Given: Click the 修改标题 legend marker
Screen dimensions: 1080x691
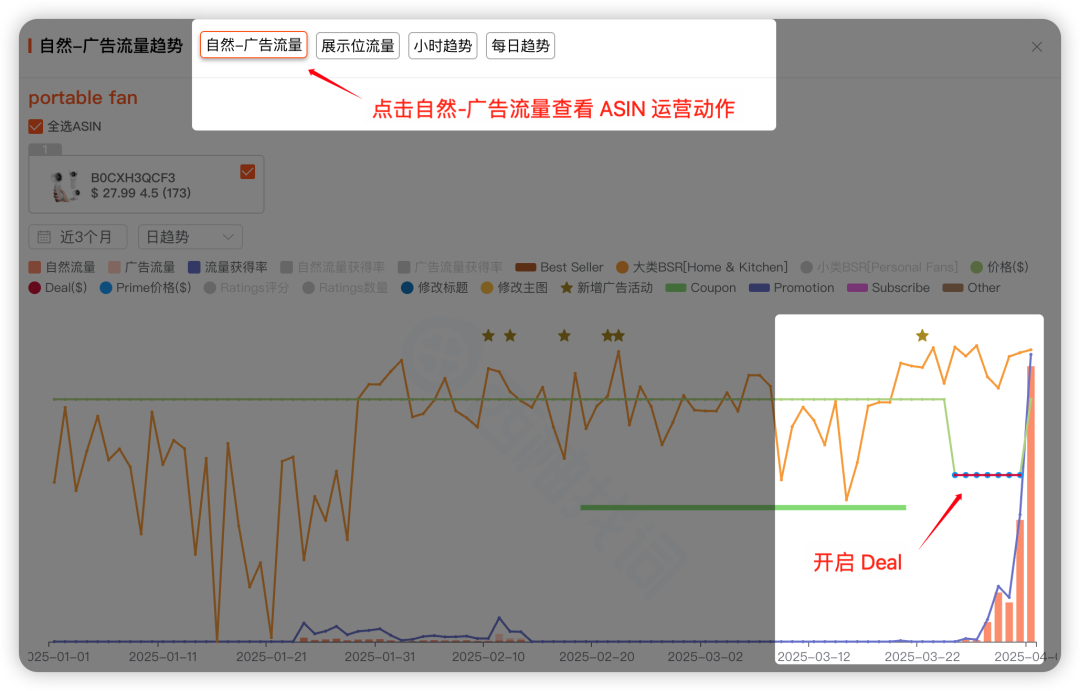Looking at the screenshot, I should coord(407,287).
